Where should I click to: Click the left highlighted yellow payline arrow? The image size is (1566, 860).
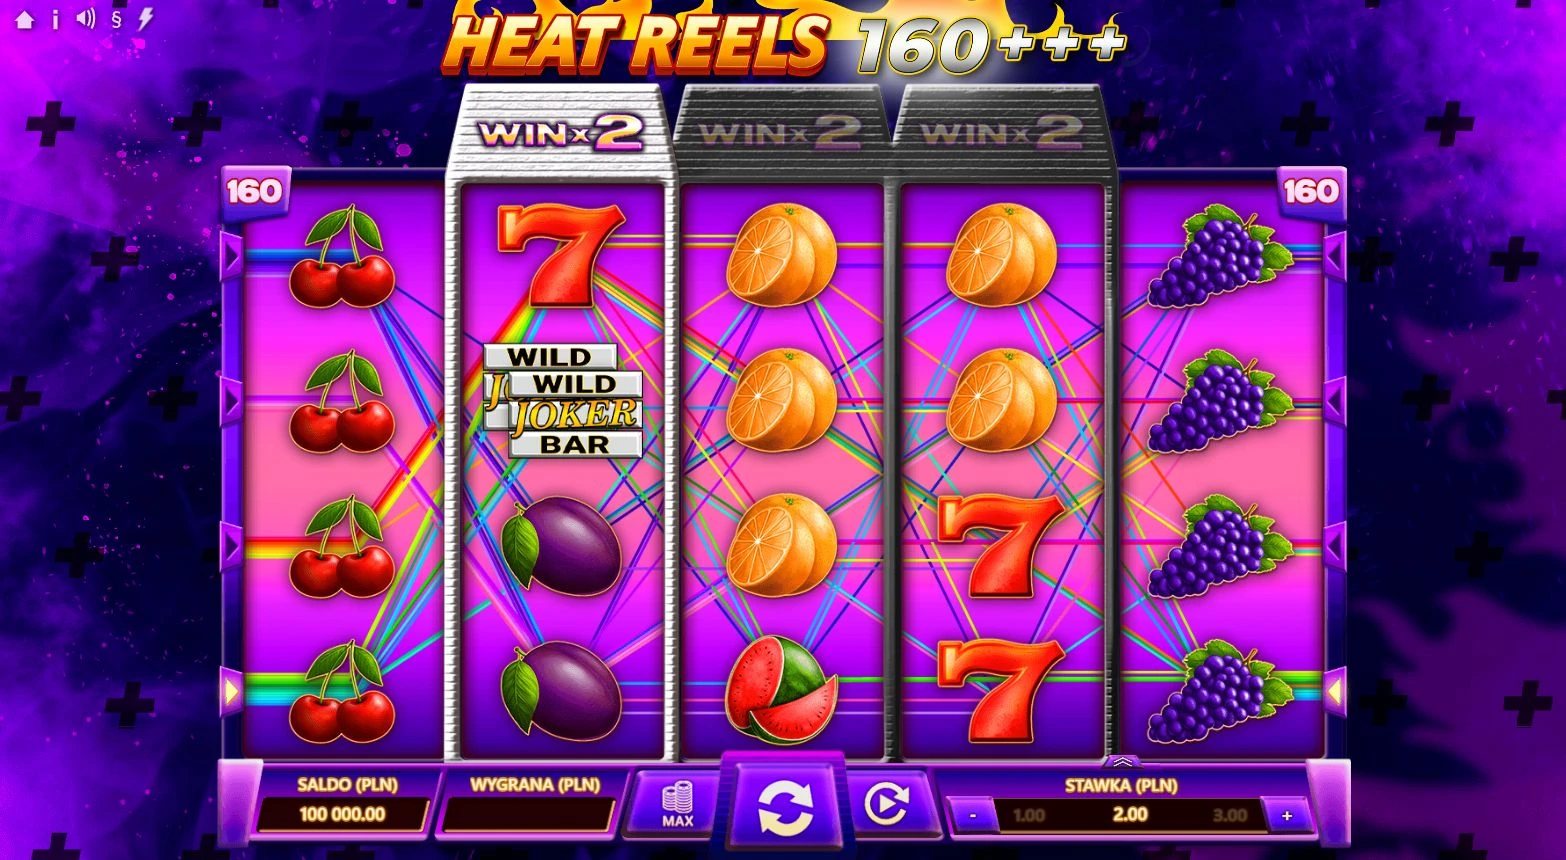click(x=232, y=691)
